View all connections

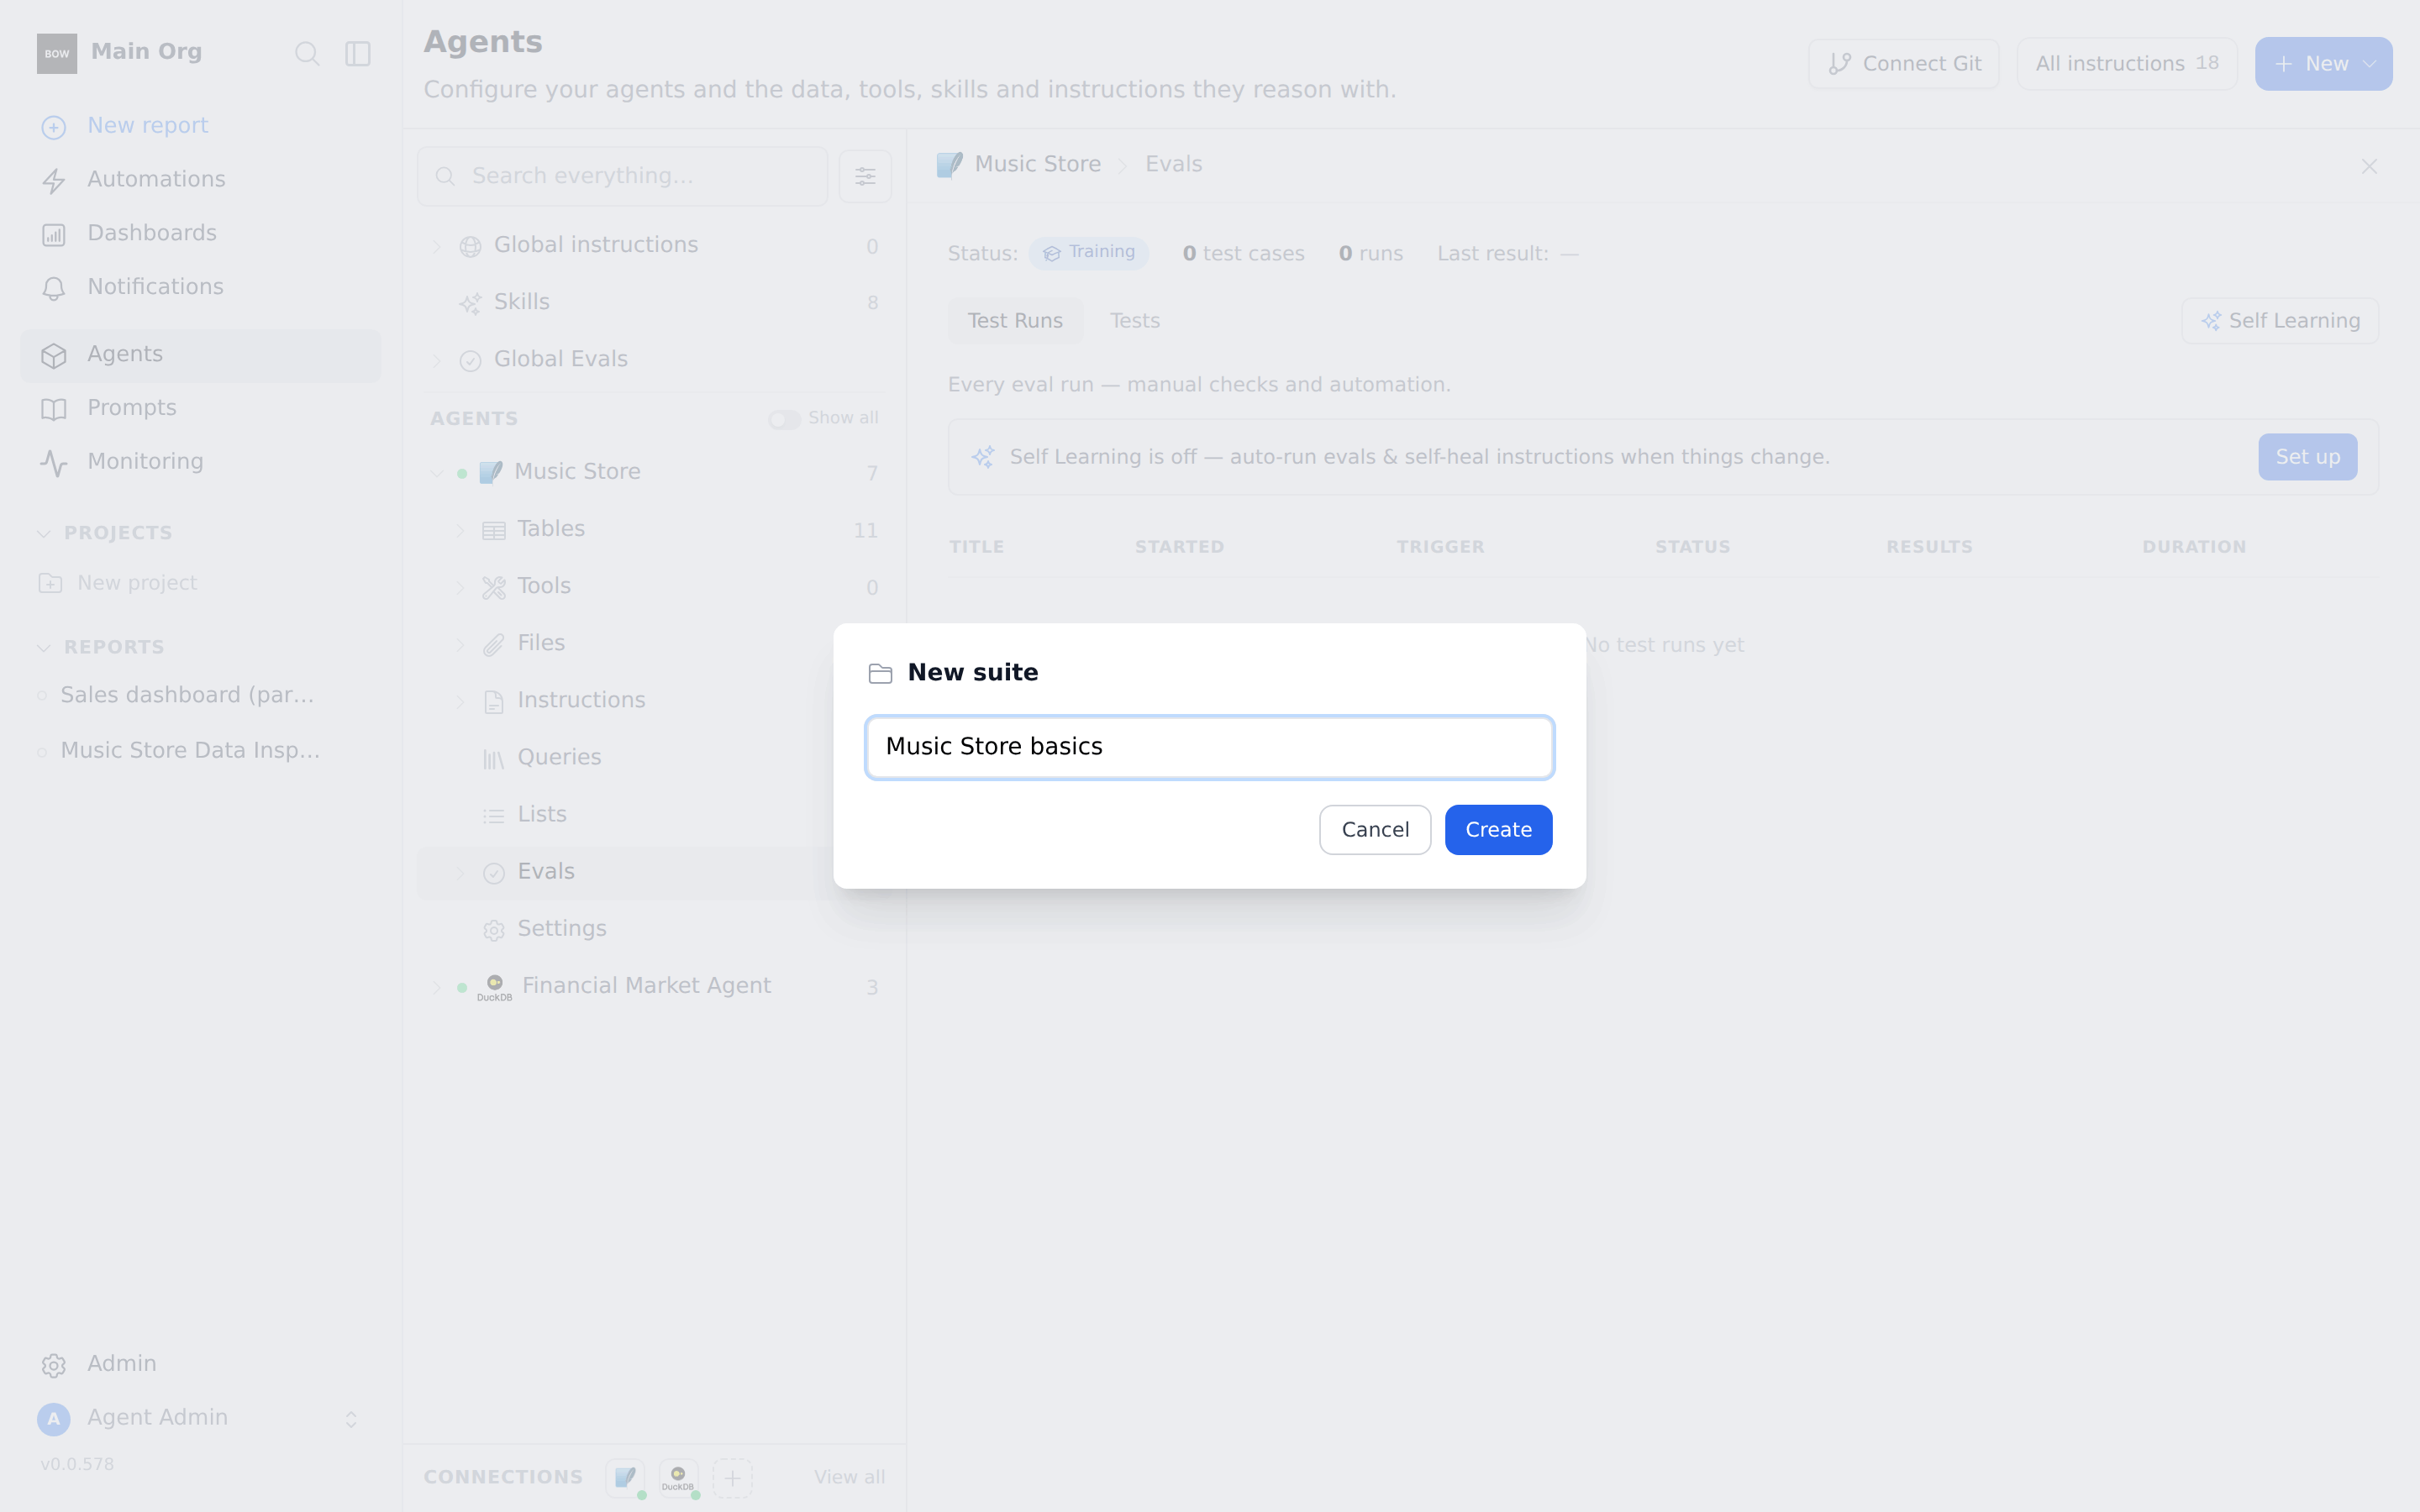tap(849, 1477)
